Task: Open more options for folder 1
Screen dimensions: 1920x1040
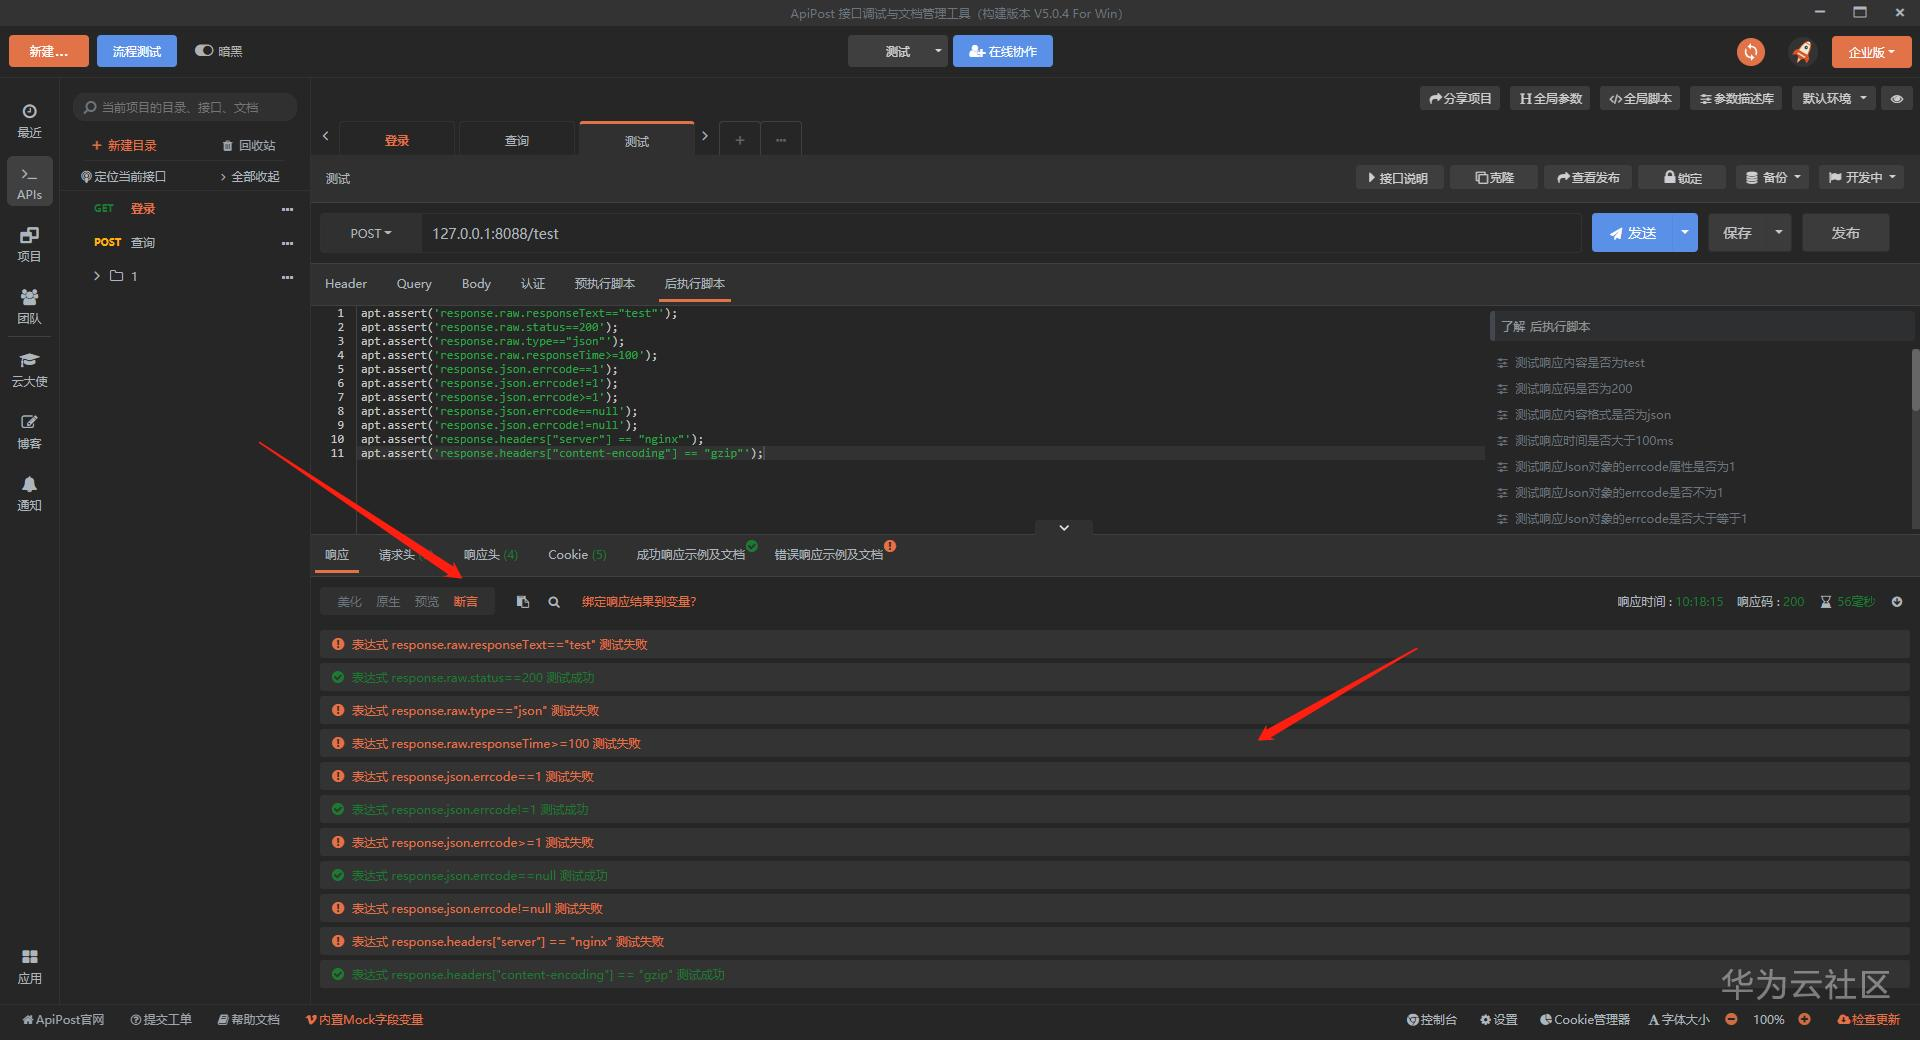Action: (288, 276)
